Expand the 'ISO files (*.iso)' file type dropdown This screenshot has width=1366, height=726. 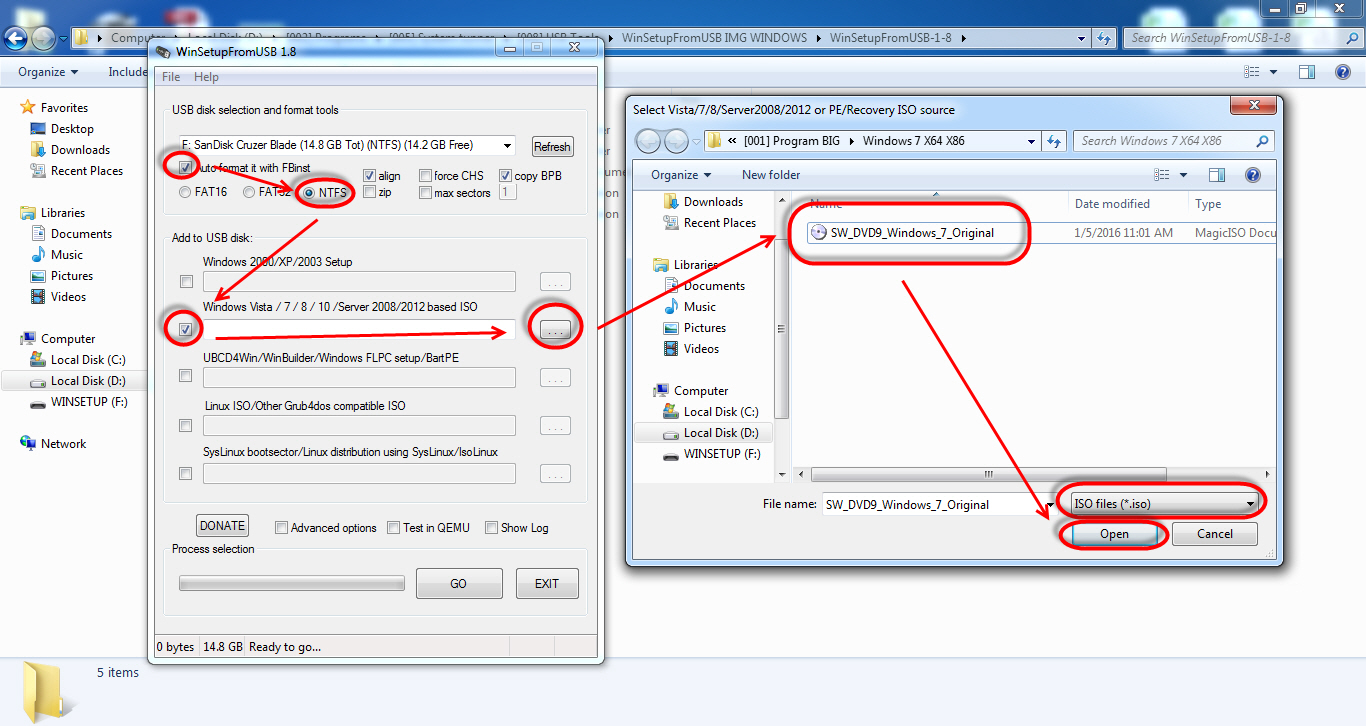click(1250, 504)
